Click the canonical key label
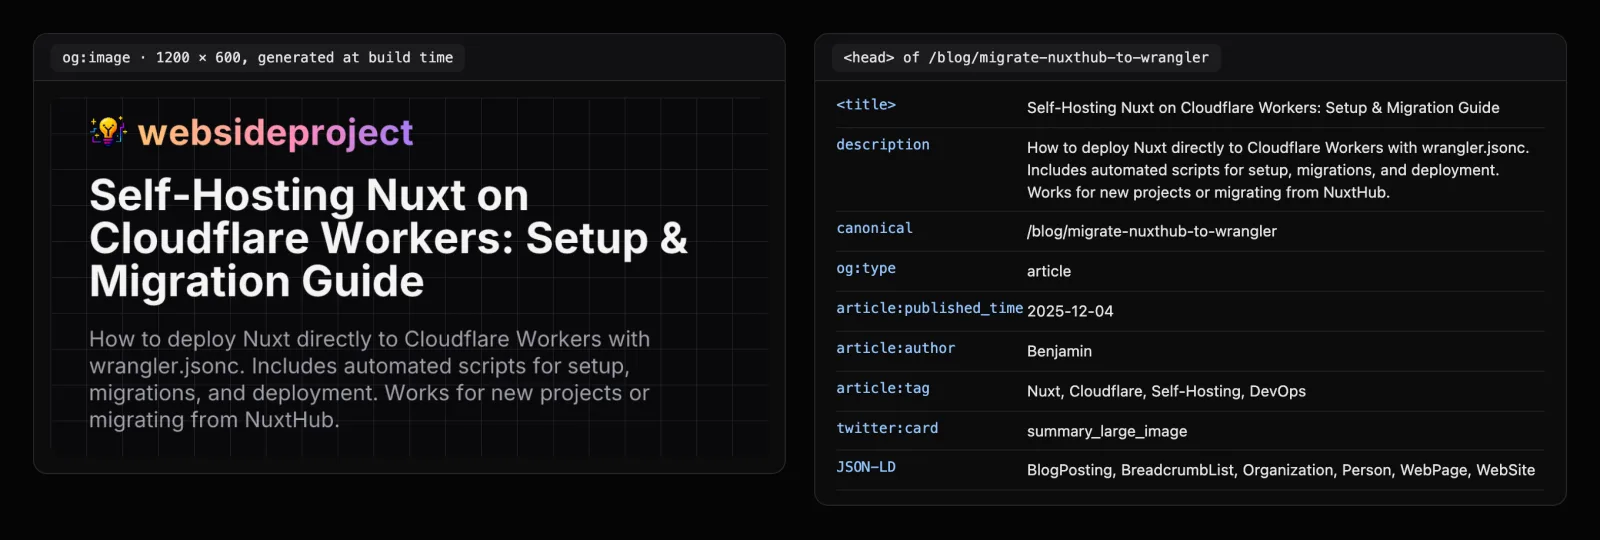The height and width of the screenshot is (540, 1600). coord(874,228)
